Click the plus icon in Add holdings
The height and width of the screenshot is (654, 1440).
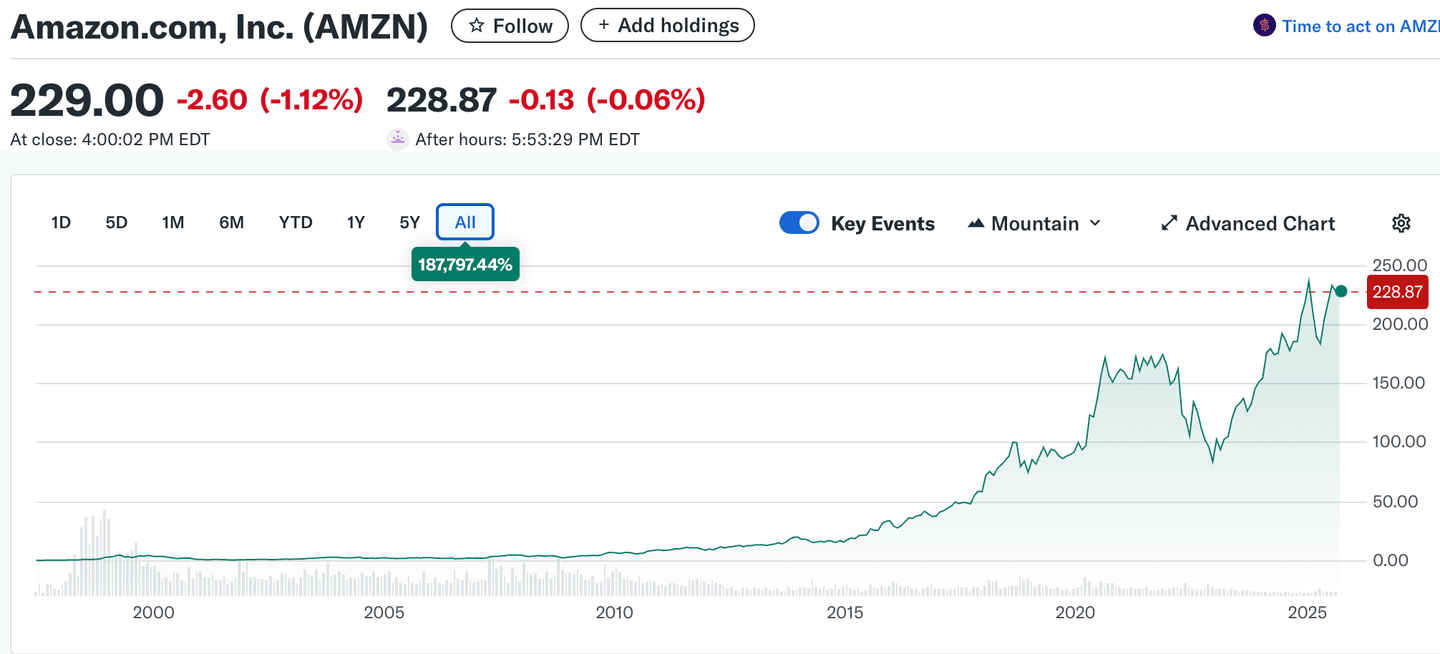(603, 25)
